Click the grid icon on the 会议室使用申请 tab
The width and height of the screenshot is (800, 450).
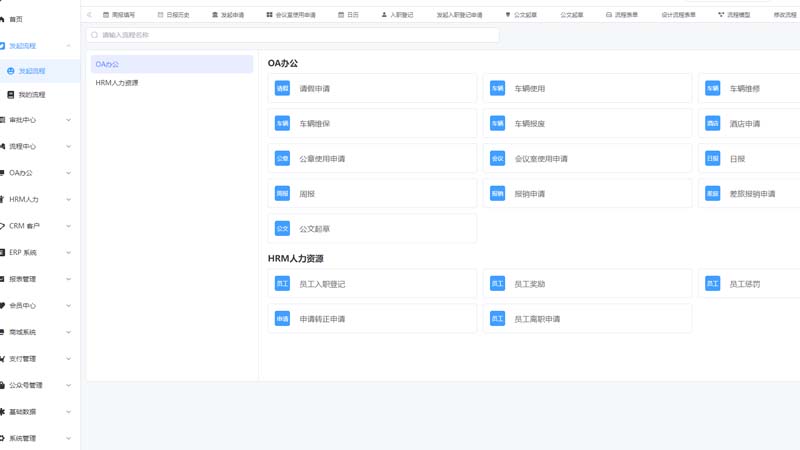269,15
